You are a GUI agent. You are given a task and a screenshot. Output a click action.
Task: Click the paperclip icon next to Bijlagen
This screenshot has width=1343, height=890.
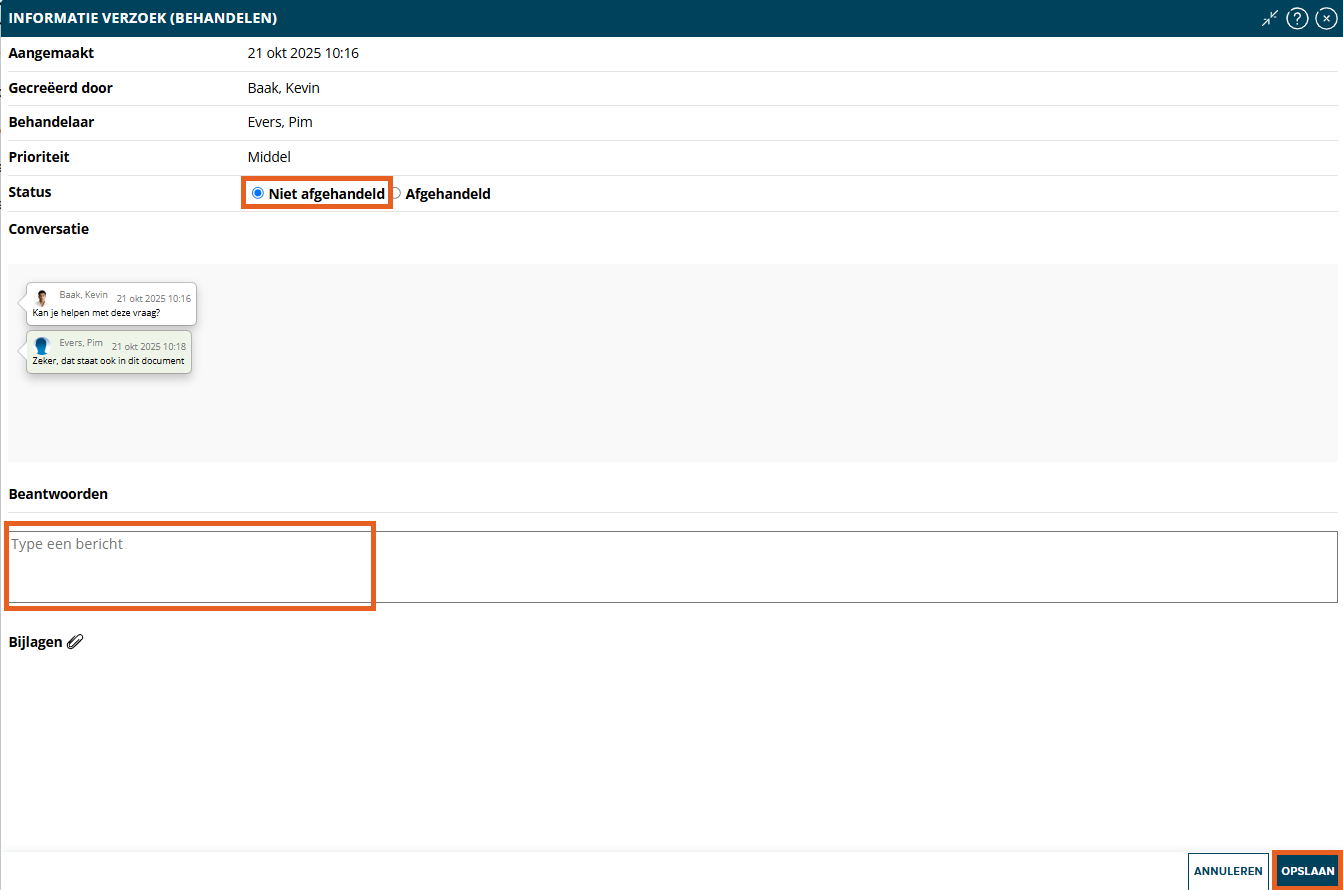[75, 642]
